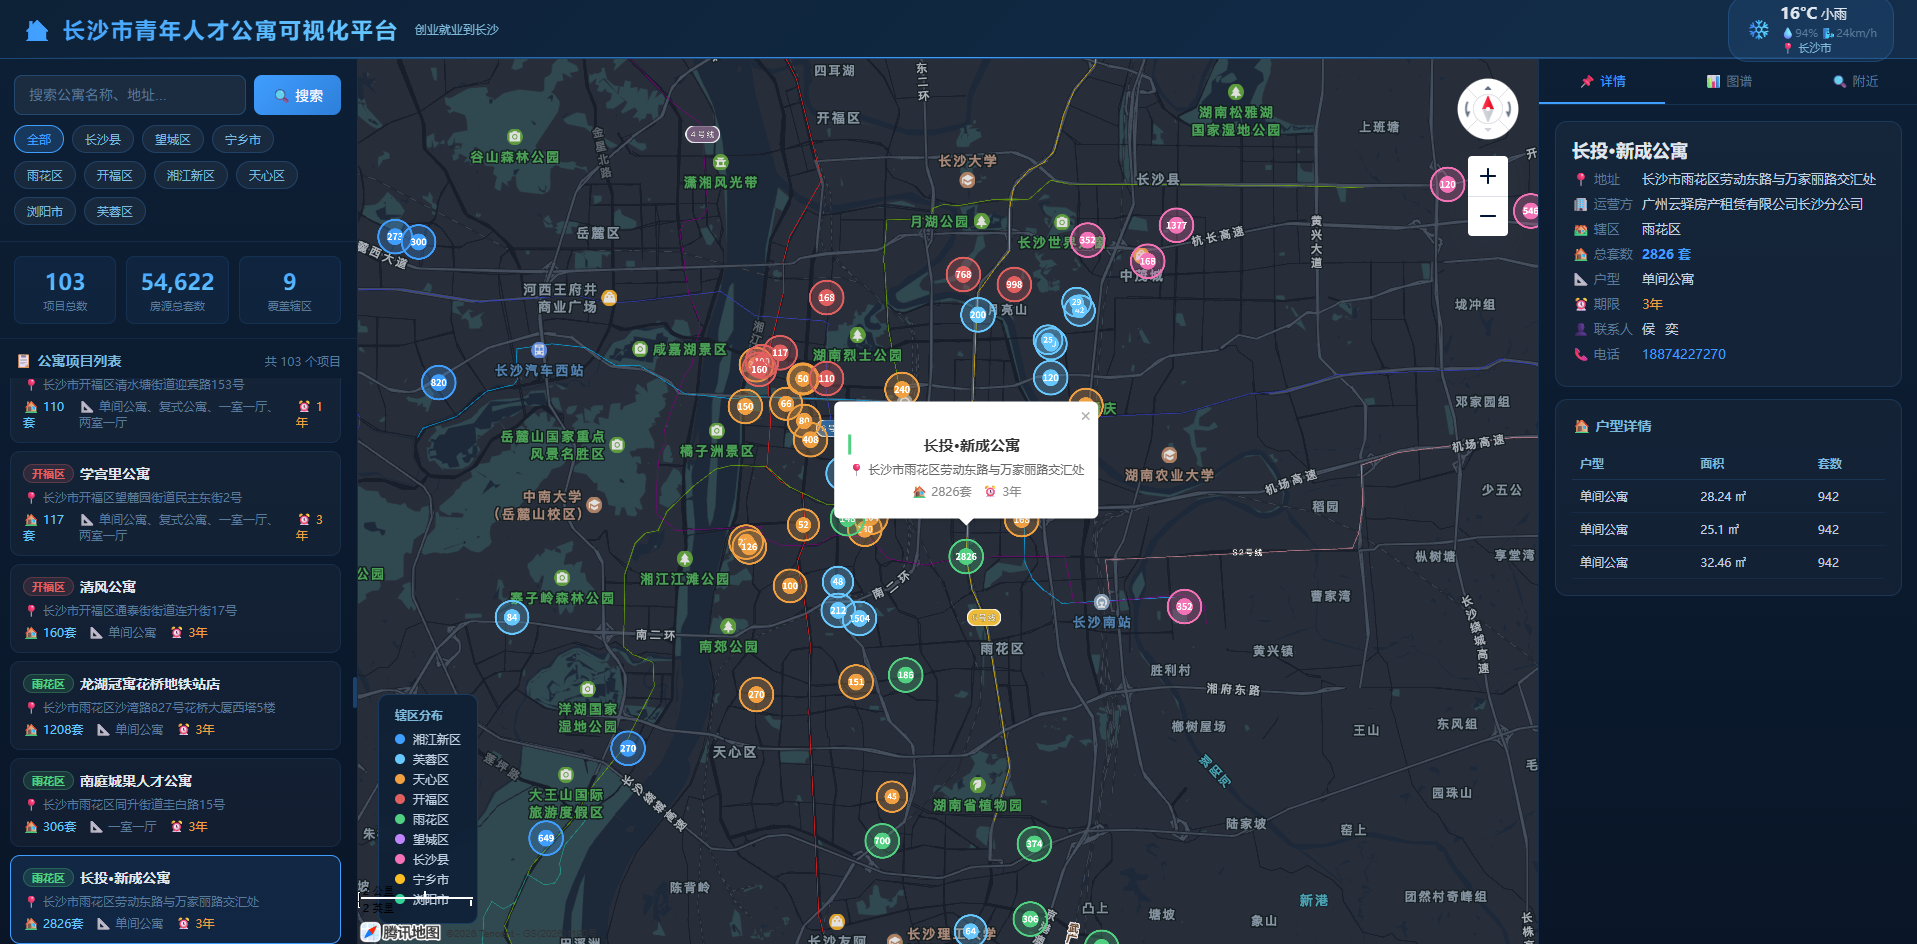
Task: Switch to the 附近 tab
Action: point(1856,82)
